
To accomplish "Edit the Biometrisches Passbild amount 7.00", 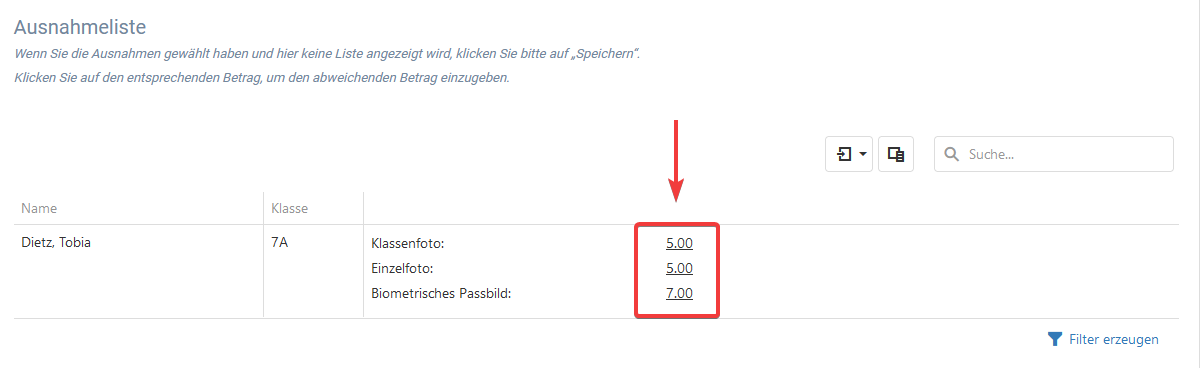I will click(679, 293).
